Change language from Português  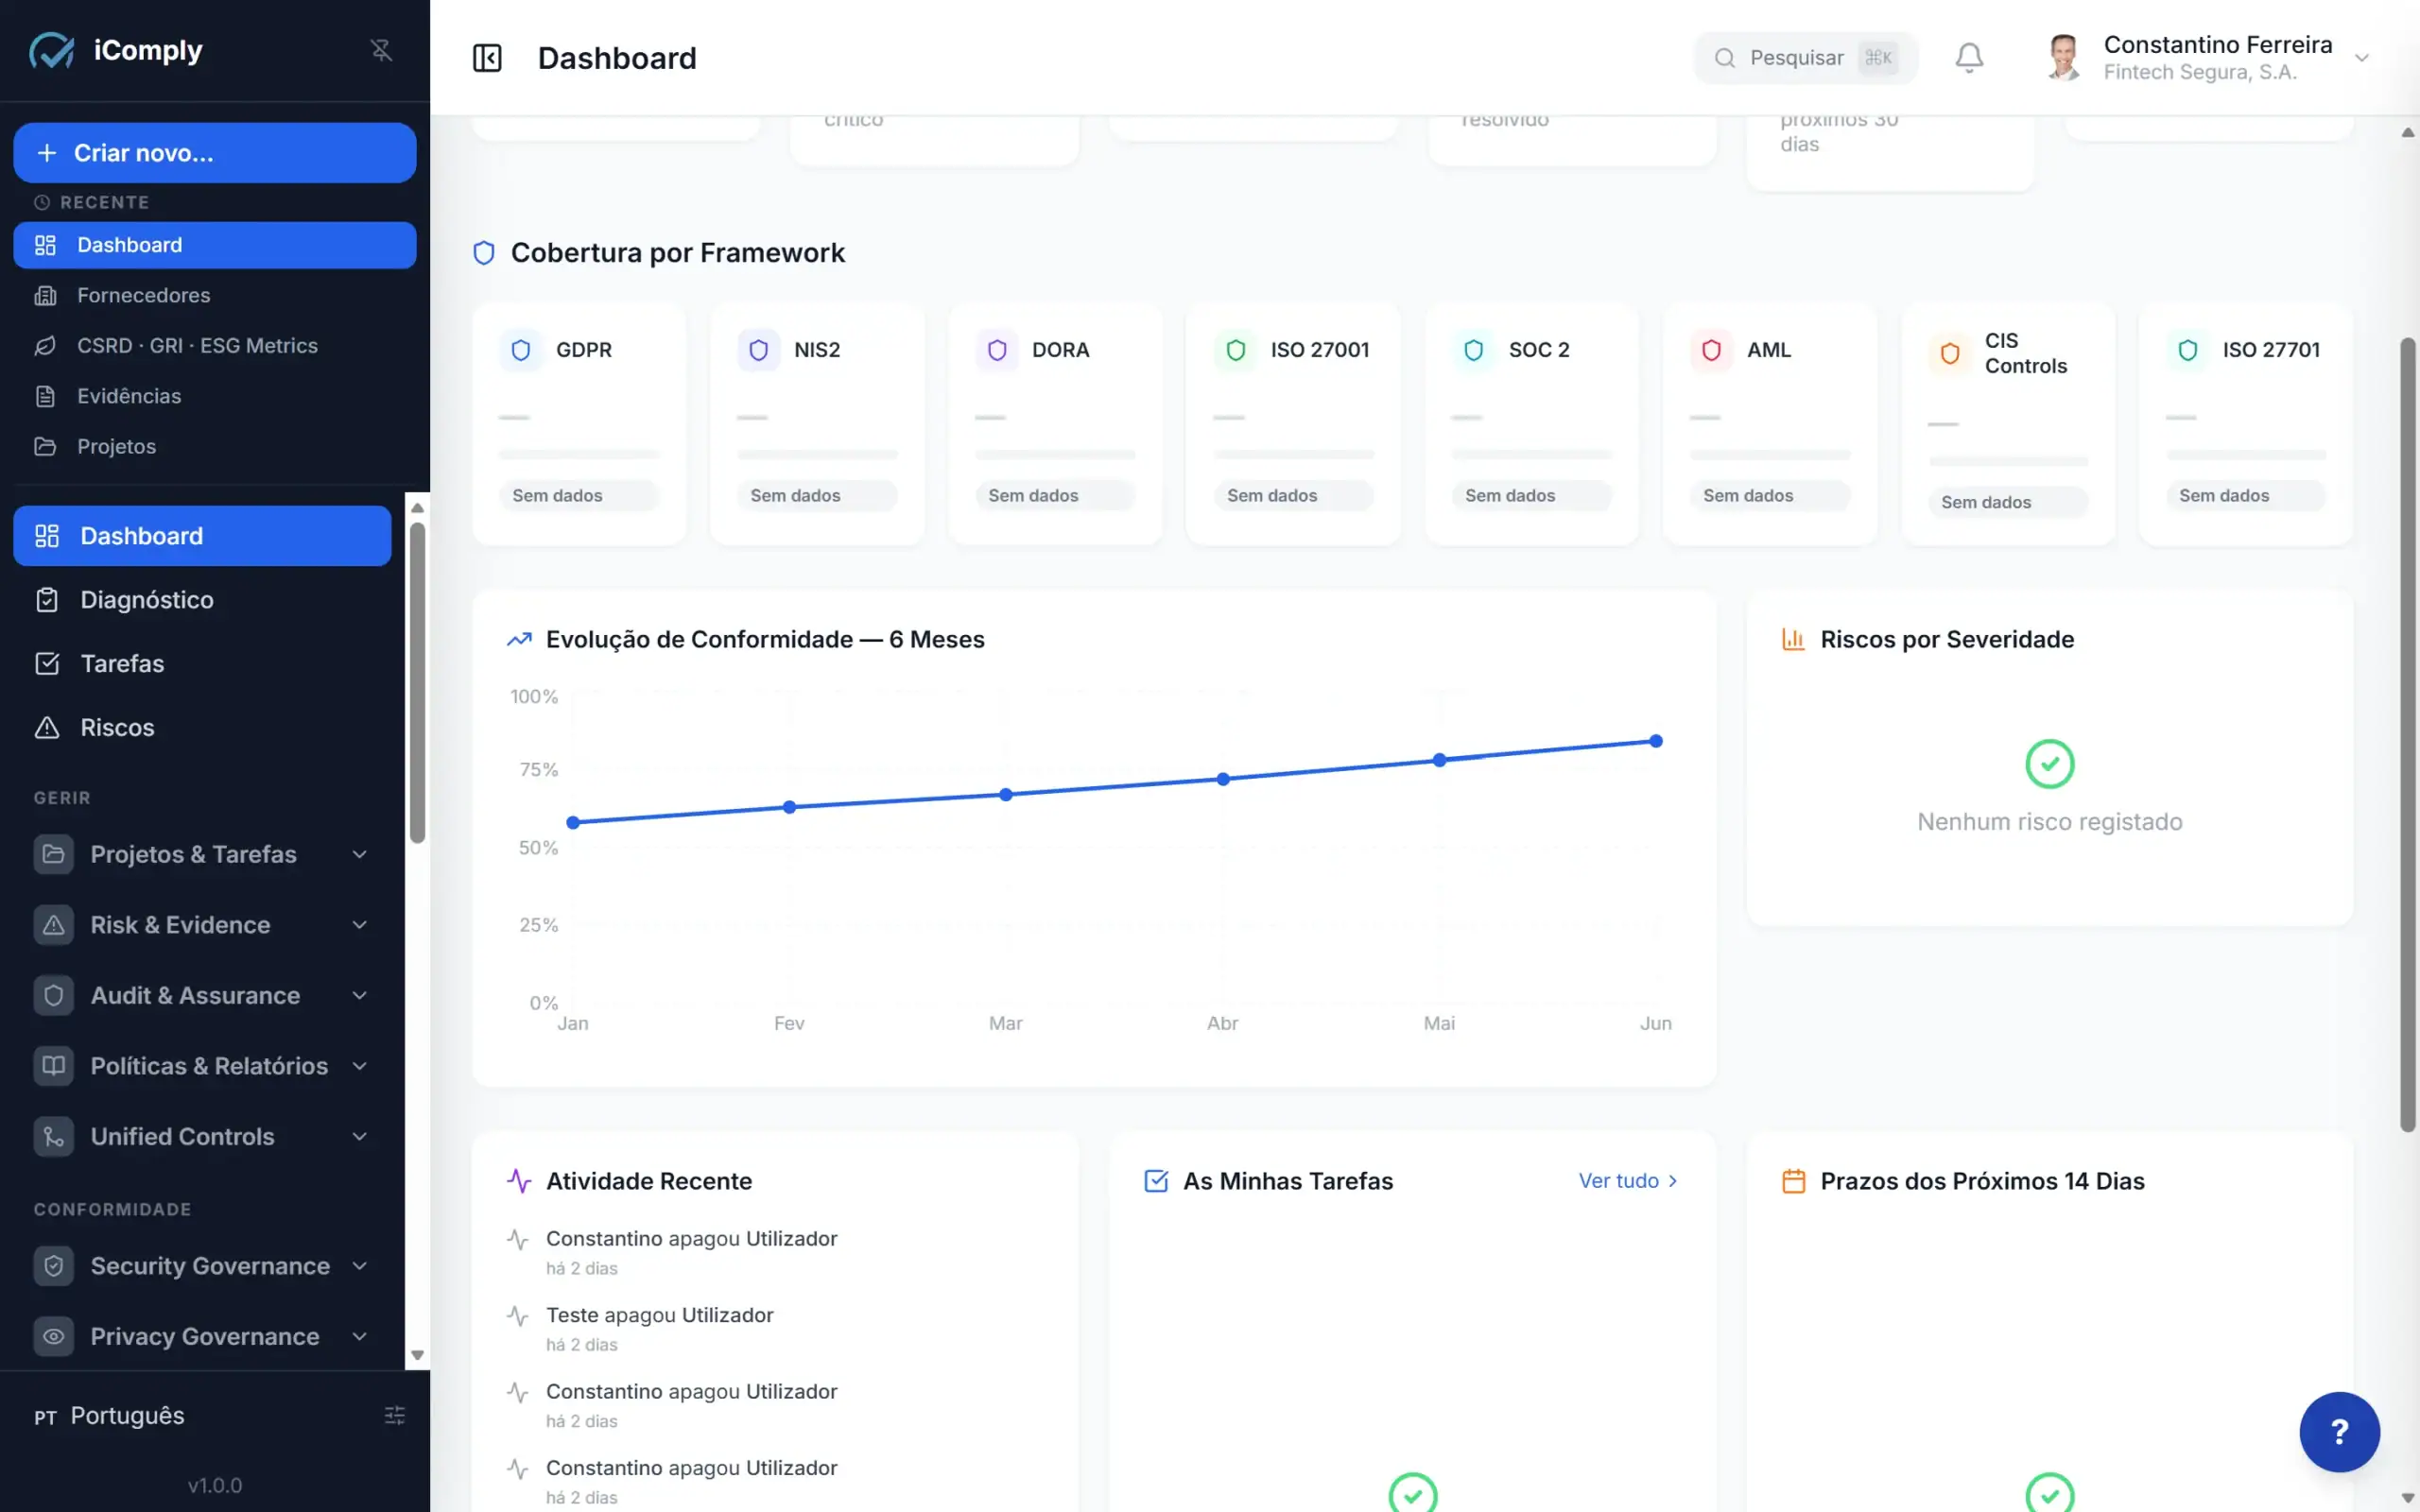(110, 1416)
